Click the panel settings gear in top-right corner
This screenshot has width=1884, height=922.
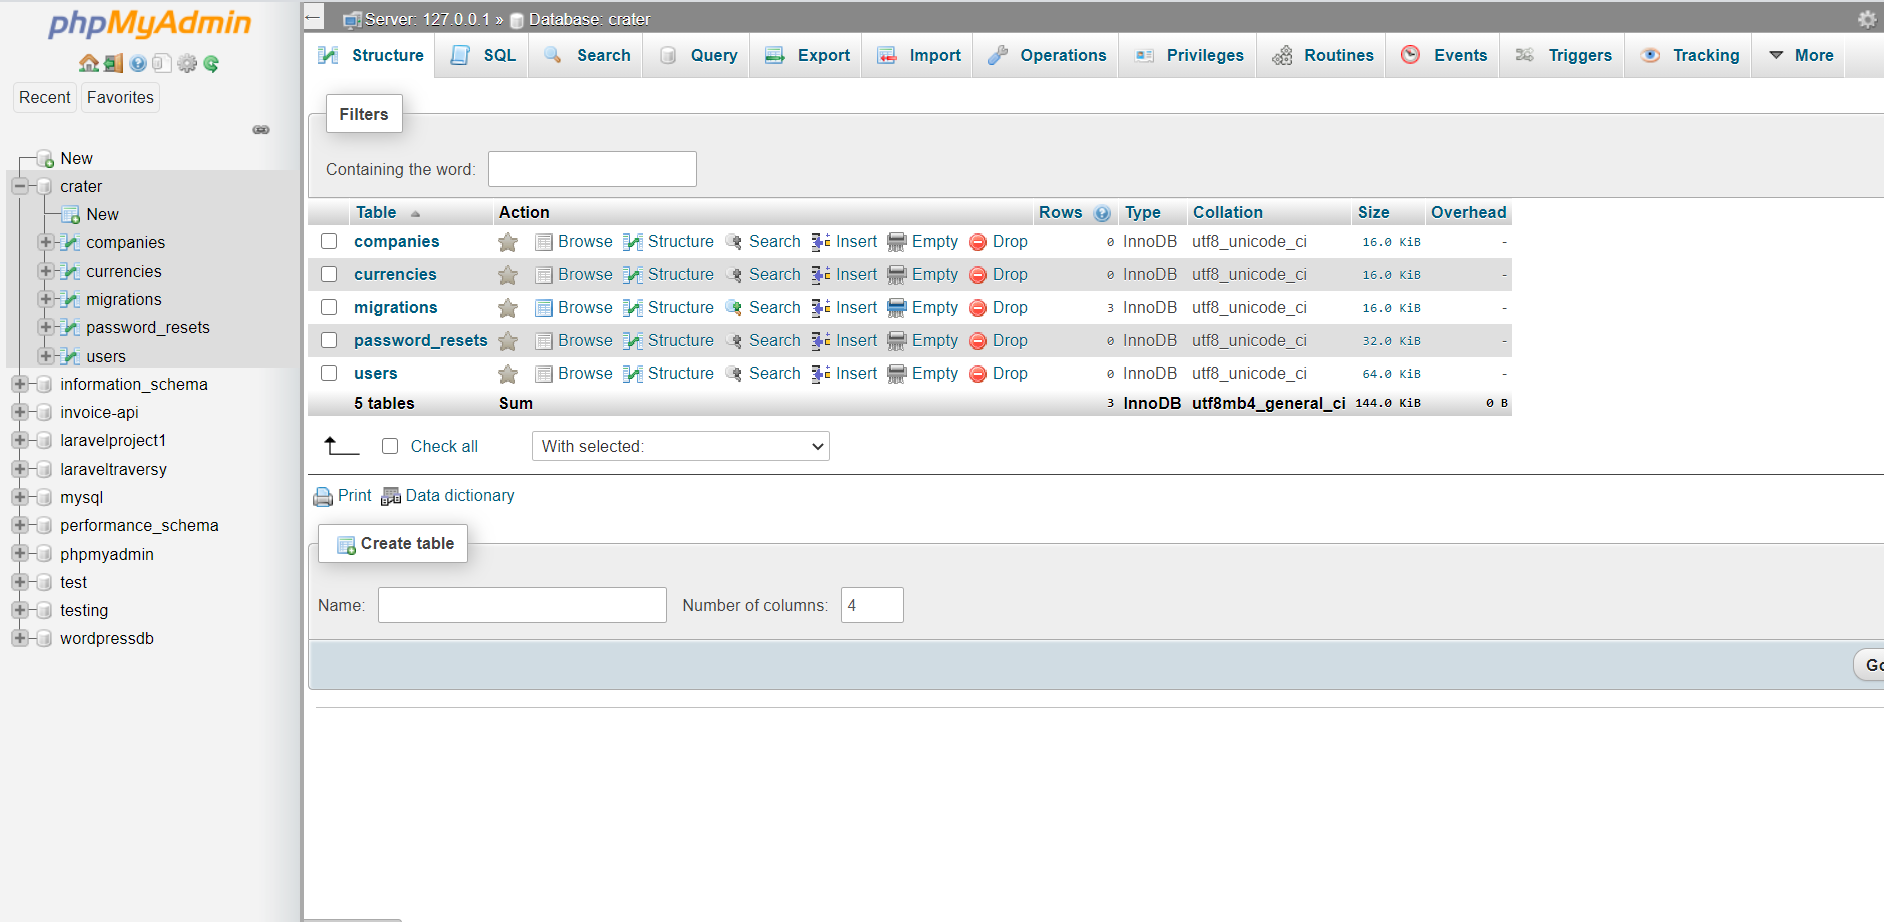click(x=1866, y=18)
